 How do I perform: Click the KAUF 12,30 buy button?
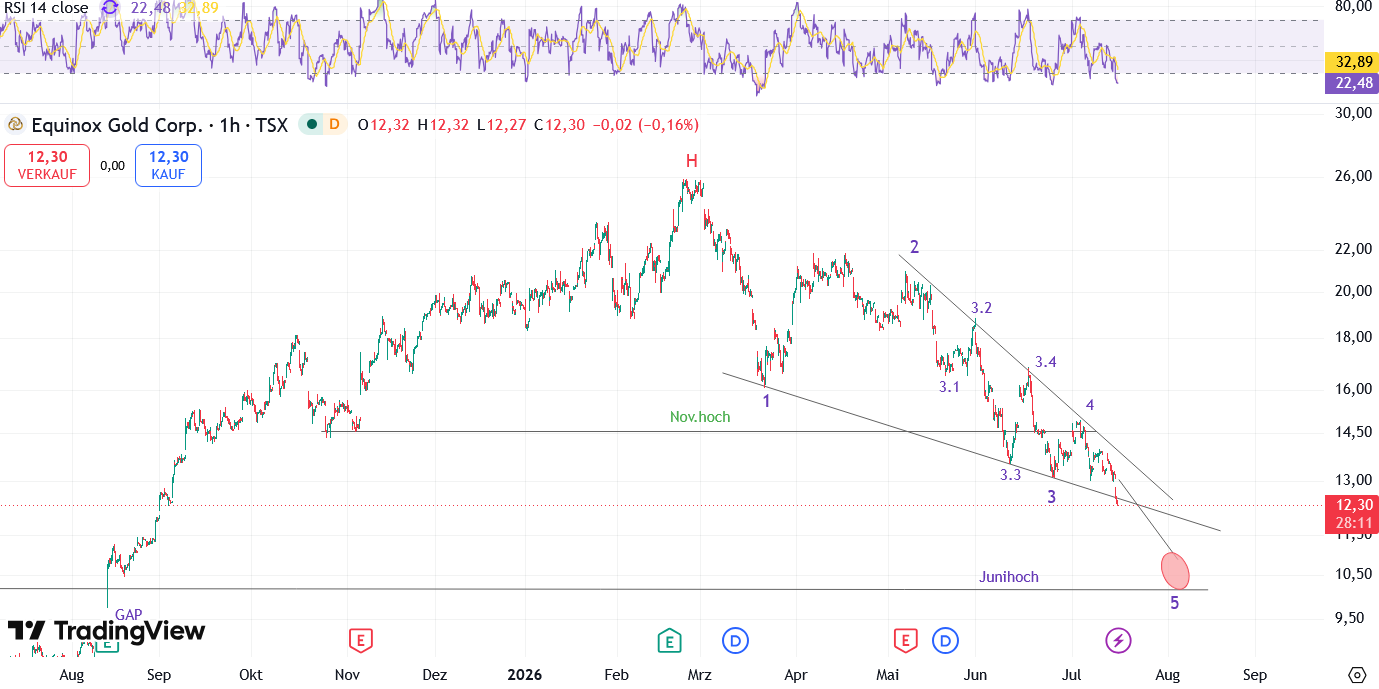coord(169,165)
